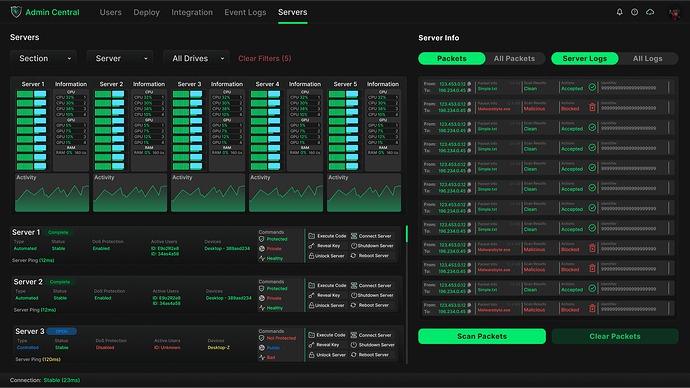Expand the Server filter dropdown
This screenshot has height=388, width=690.
119,59
